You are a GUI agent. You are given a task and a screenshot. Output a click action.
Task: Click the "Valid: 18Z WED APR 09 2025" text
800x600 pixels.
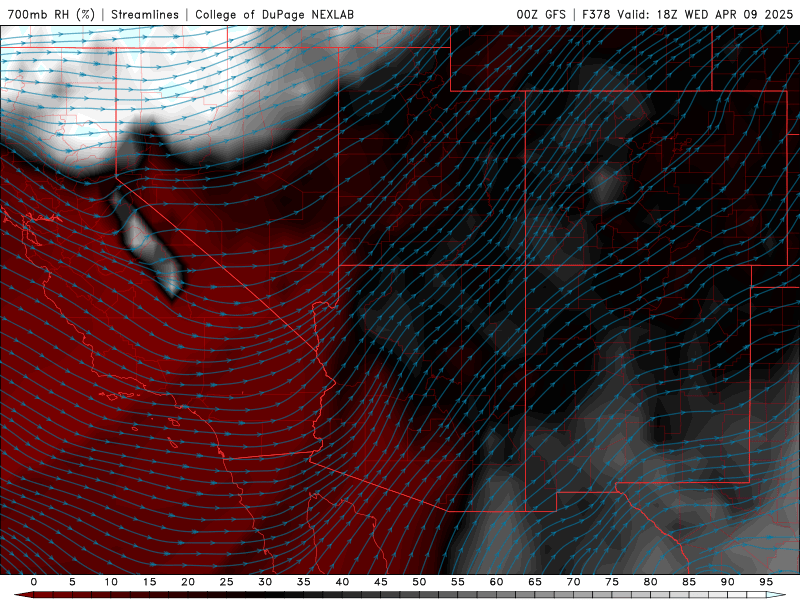click(705, 14)
